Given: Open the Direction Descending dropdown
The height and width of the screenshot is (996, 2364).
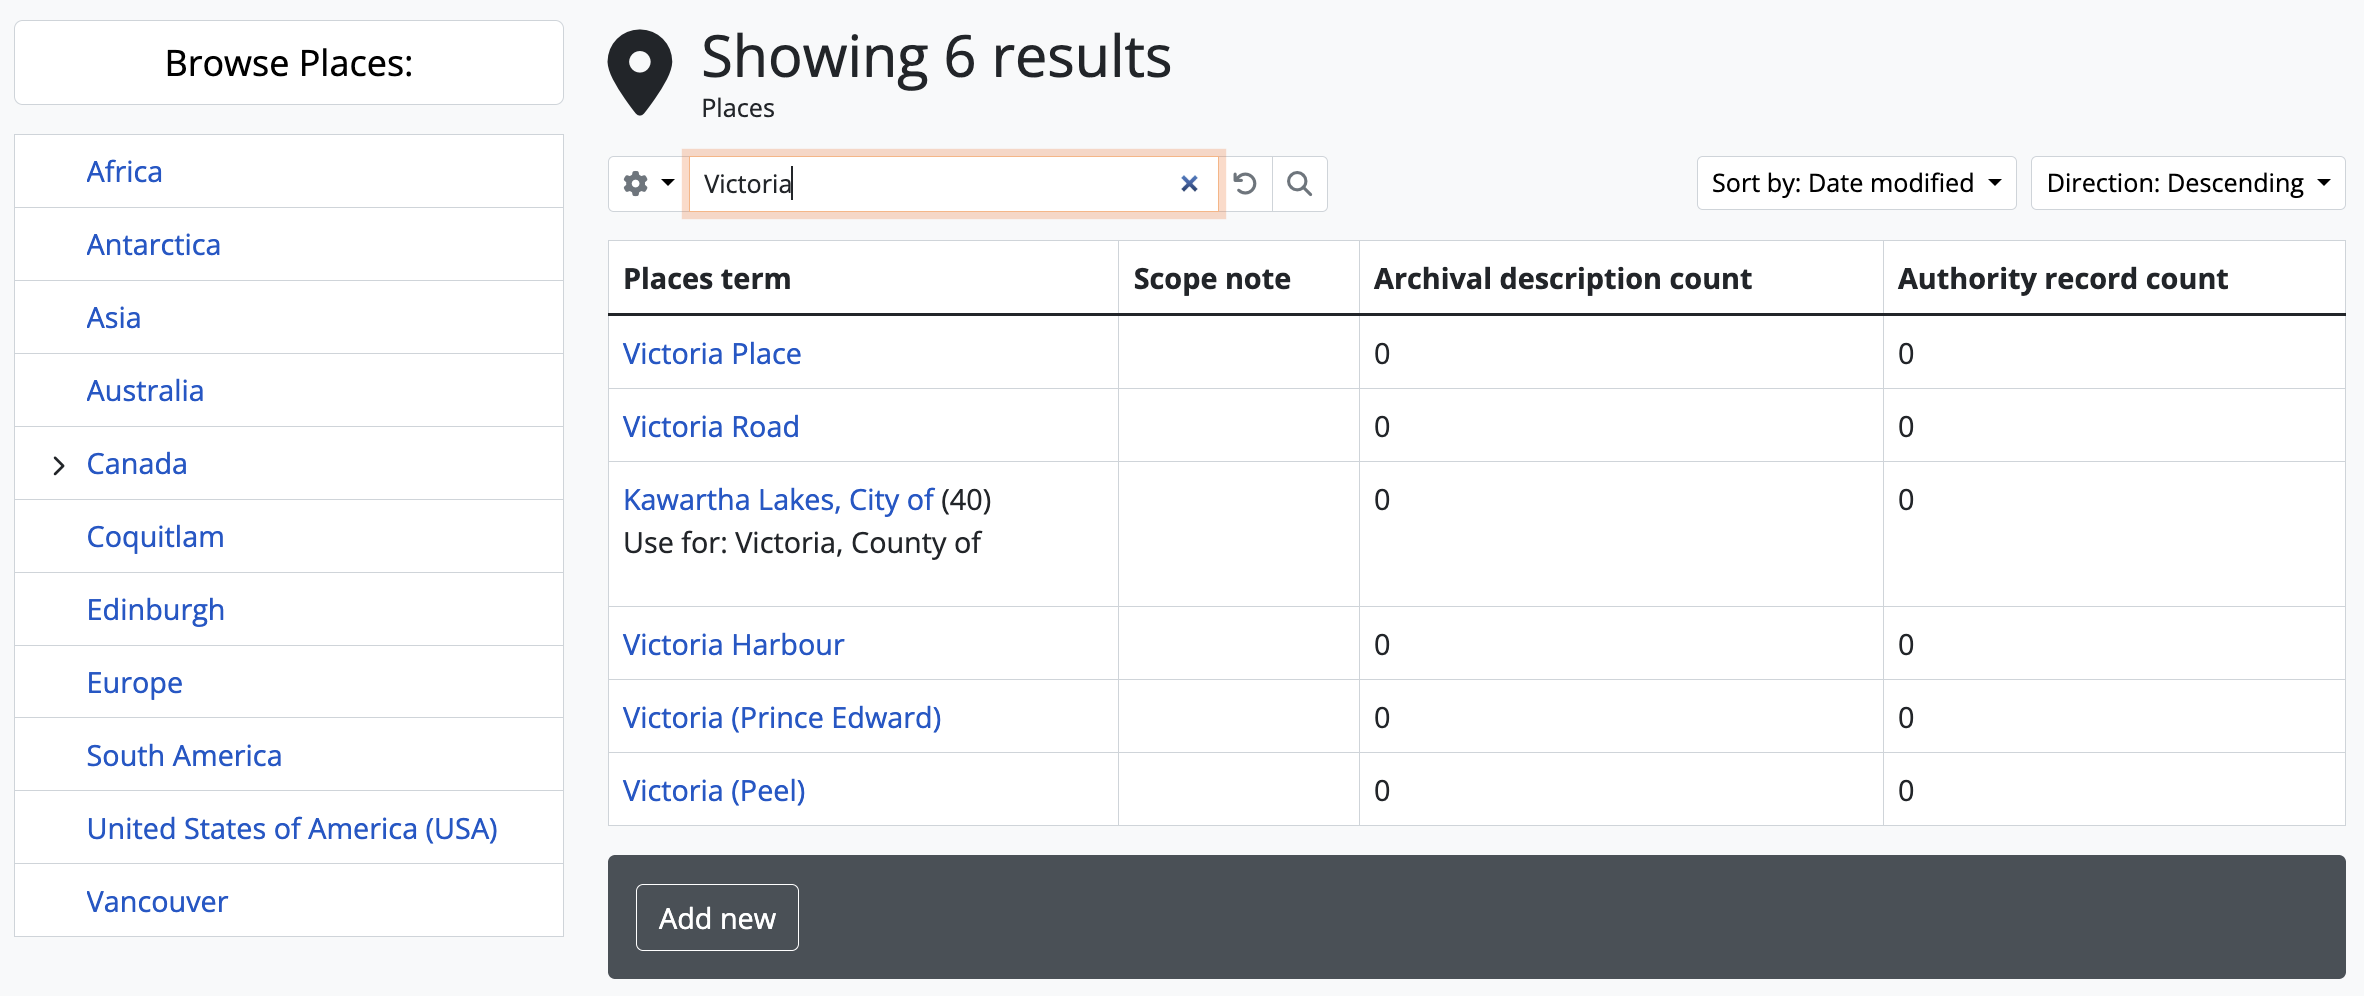Looking at the screenshot, I should click(x=2187, y=183).
